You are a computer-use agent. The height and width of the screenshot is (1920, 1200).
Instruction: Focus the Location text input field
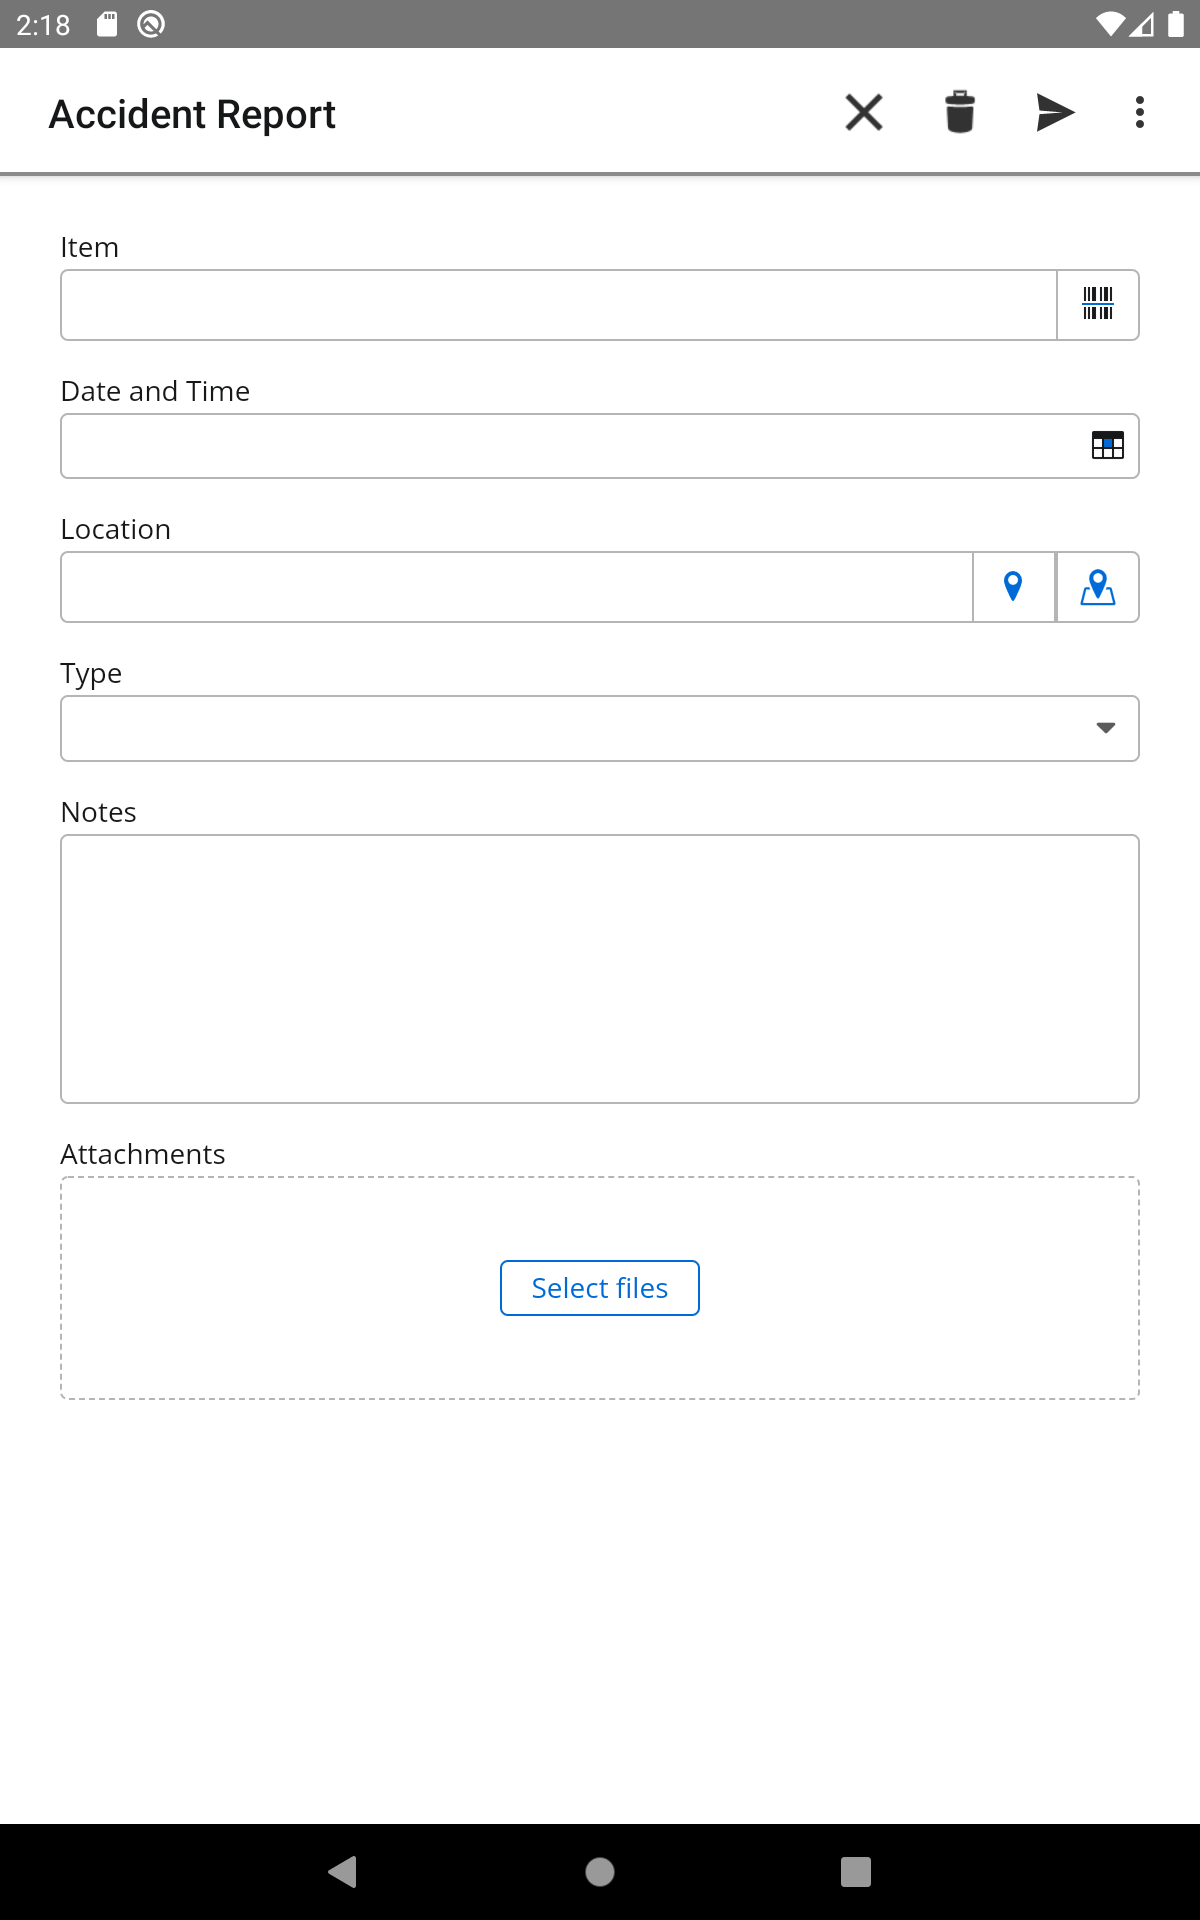click(517, 587)
